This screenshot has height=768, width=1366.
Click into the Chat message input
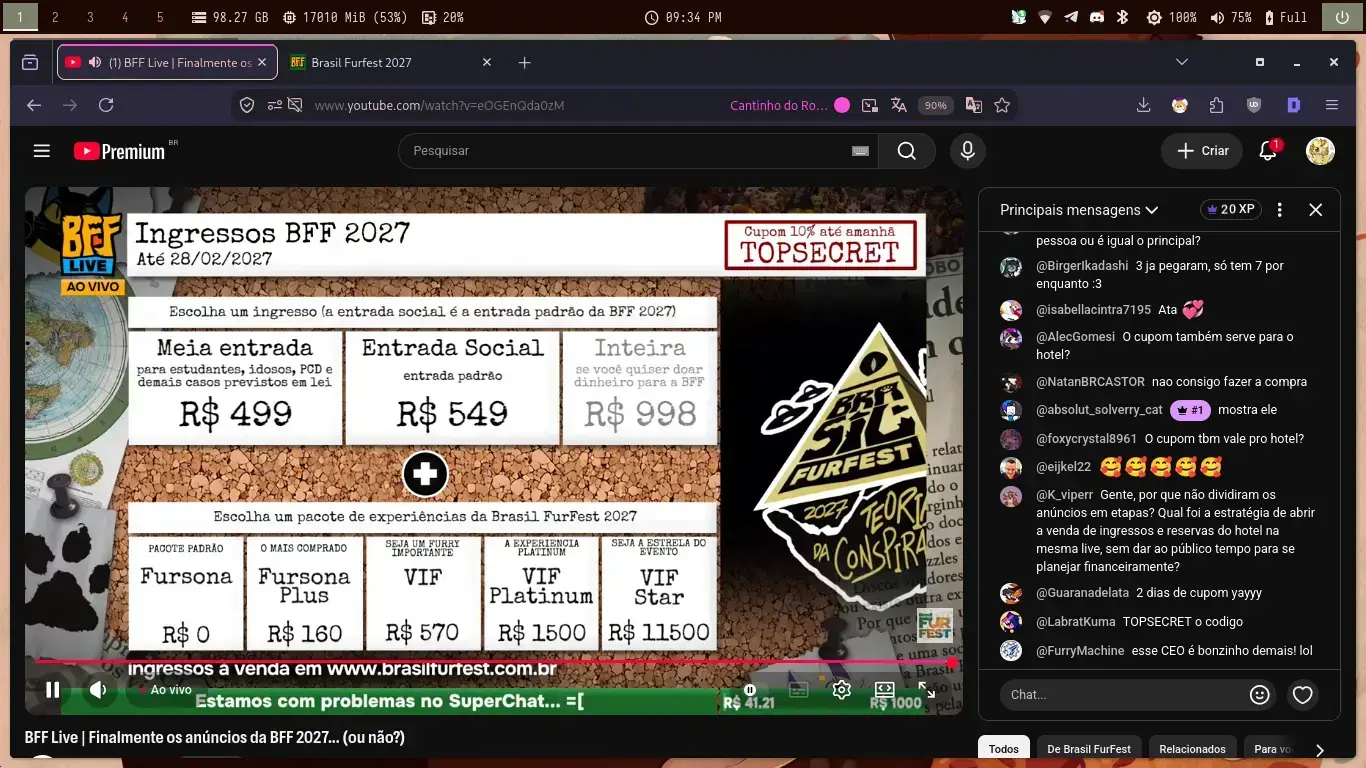pyautogui.click(x=1123, y=694)
